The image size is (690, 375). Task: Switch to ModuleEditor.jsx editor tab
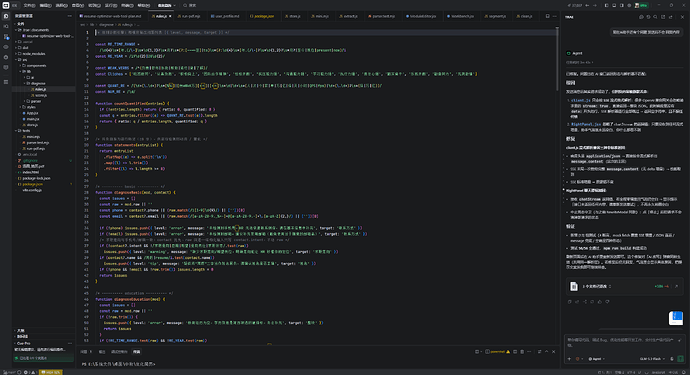point(422,16)
